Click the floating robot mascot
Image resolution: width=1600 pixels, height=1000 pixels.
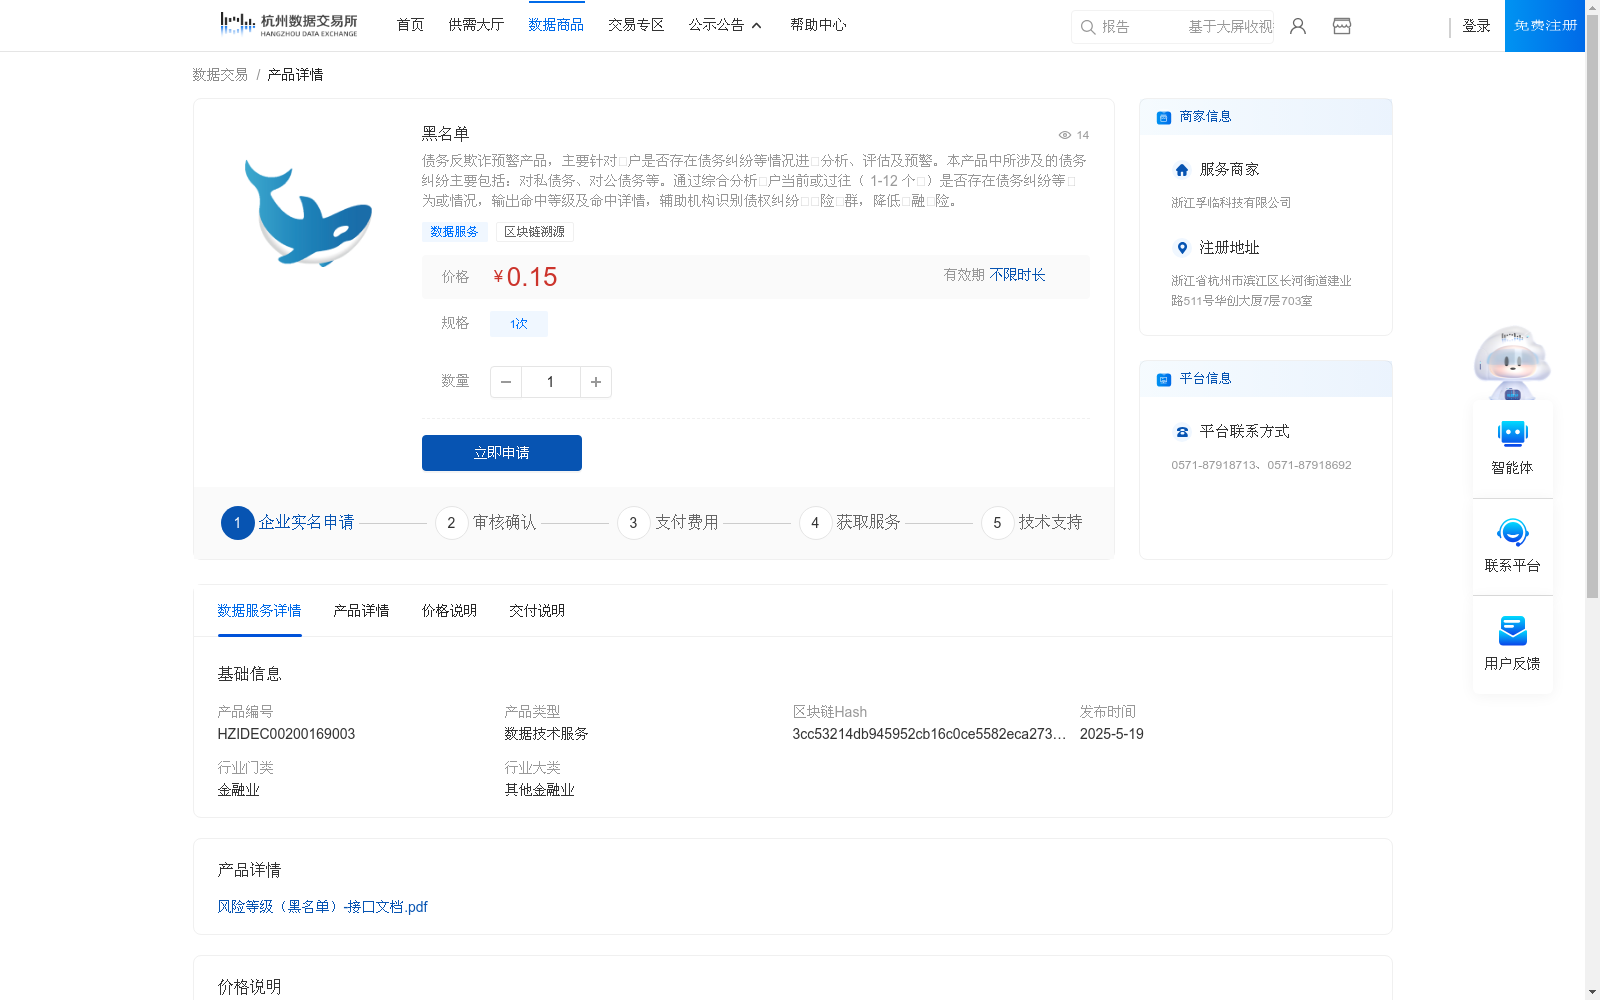click(1512, 362)
